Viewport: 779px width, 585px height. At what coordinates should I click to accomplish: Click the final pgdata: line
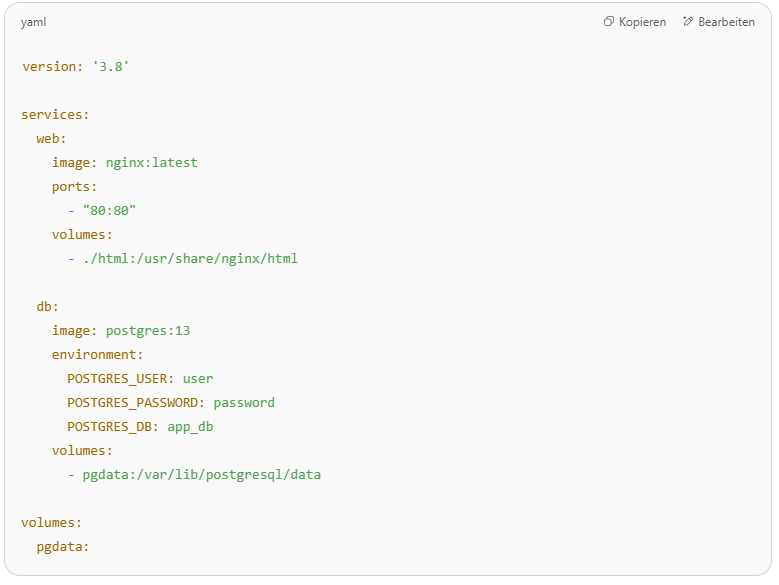click(x=63, y=547)
